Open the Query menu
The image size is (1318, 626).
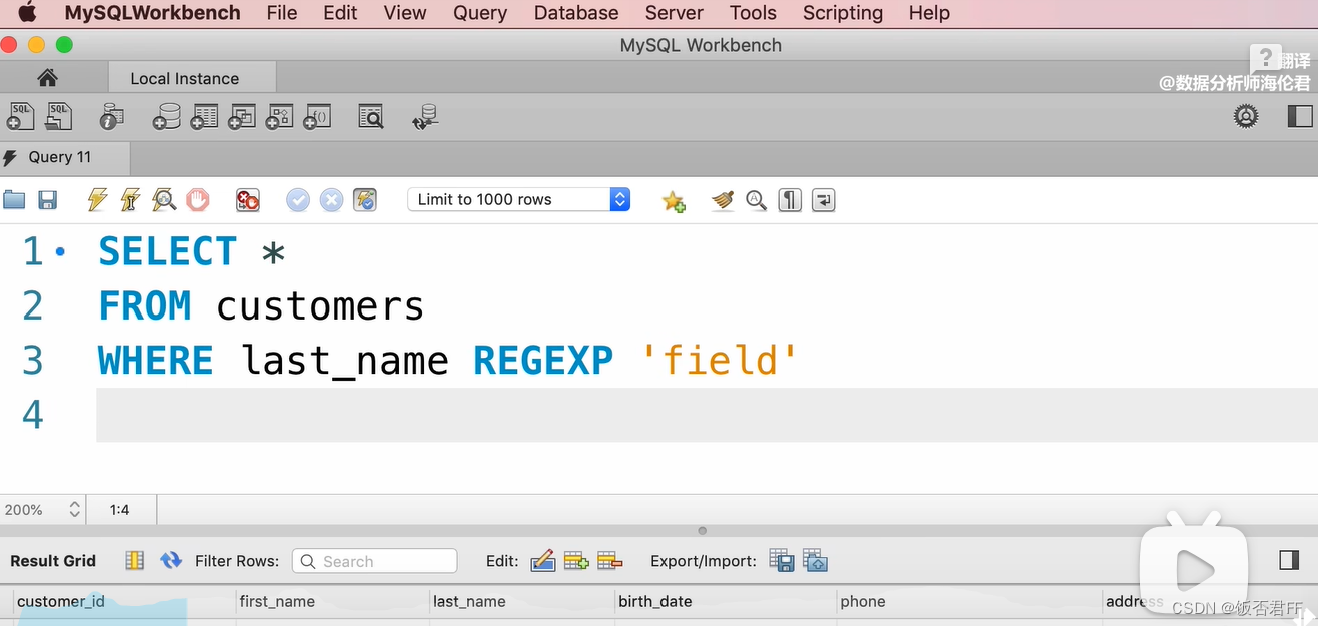point(480,13)
